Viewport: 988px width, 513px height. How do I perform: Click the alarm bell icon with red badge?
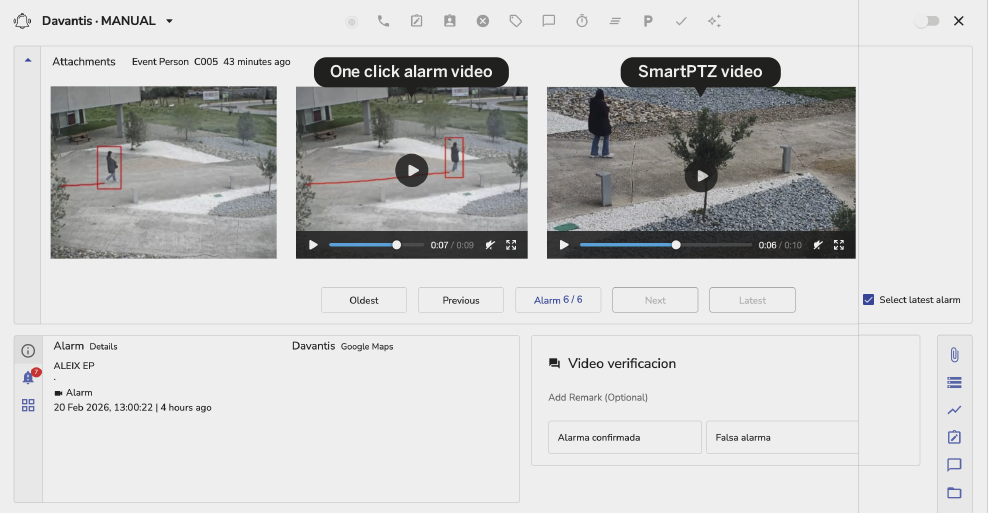(x=28, y=378)
